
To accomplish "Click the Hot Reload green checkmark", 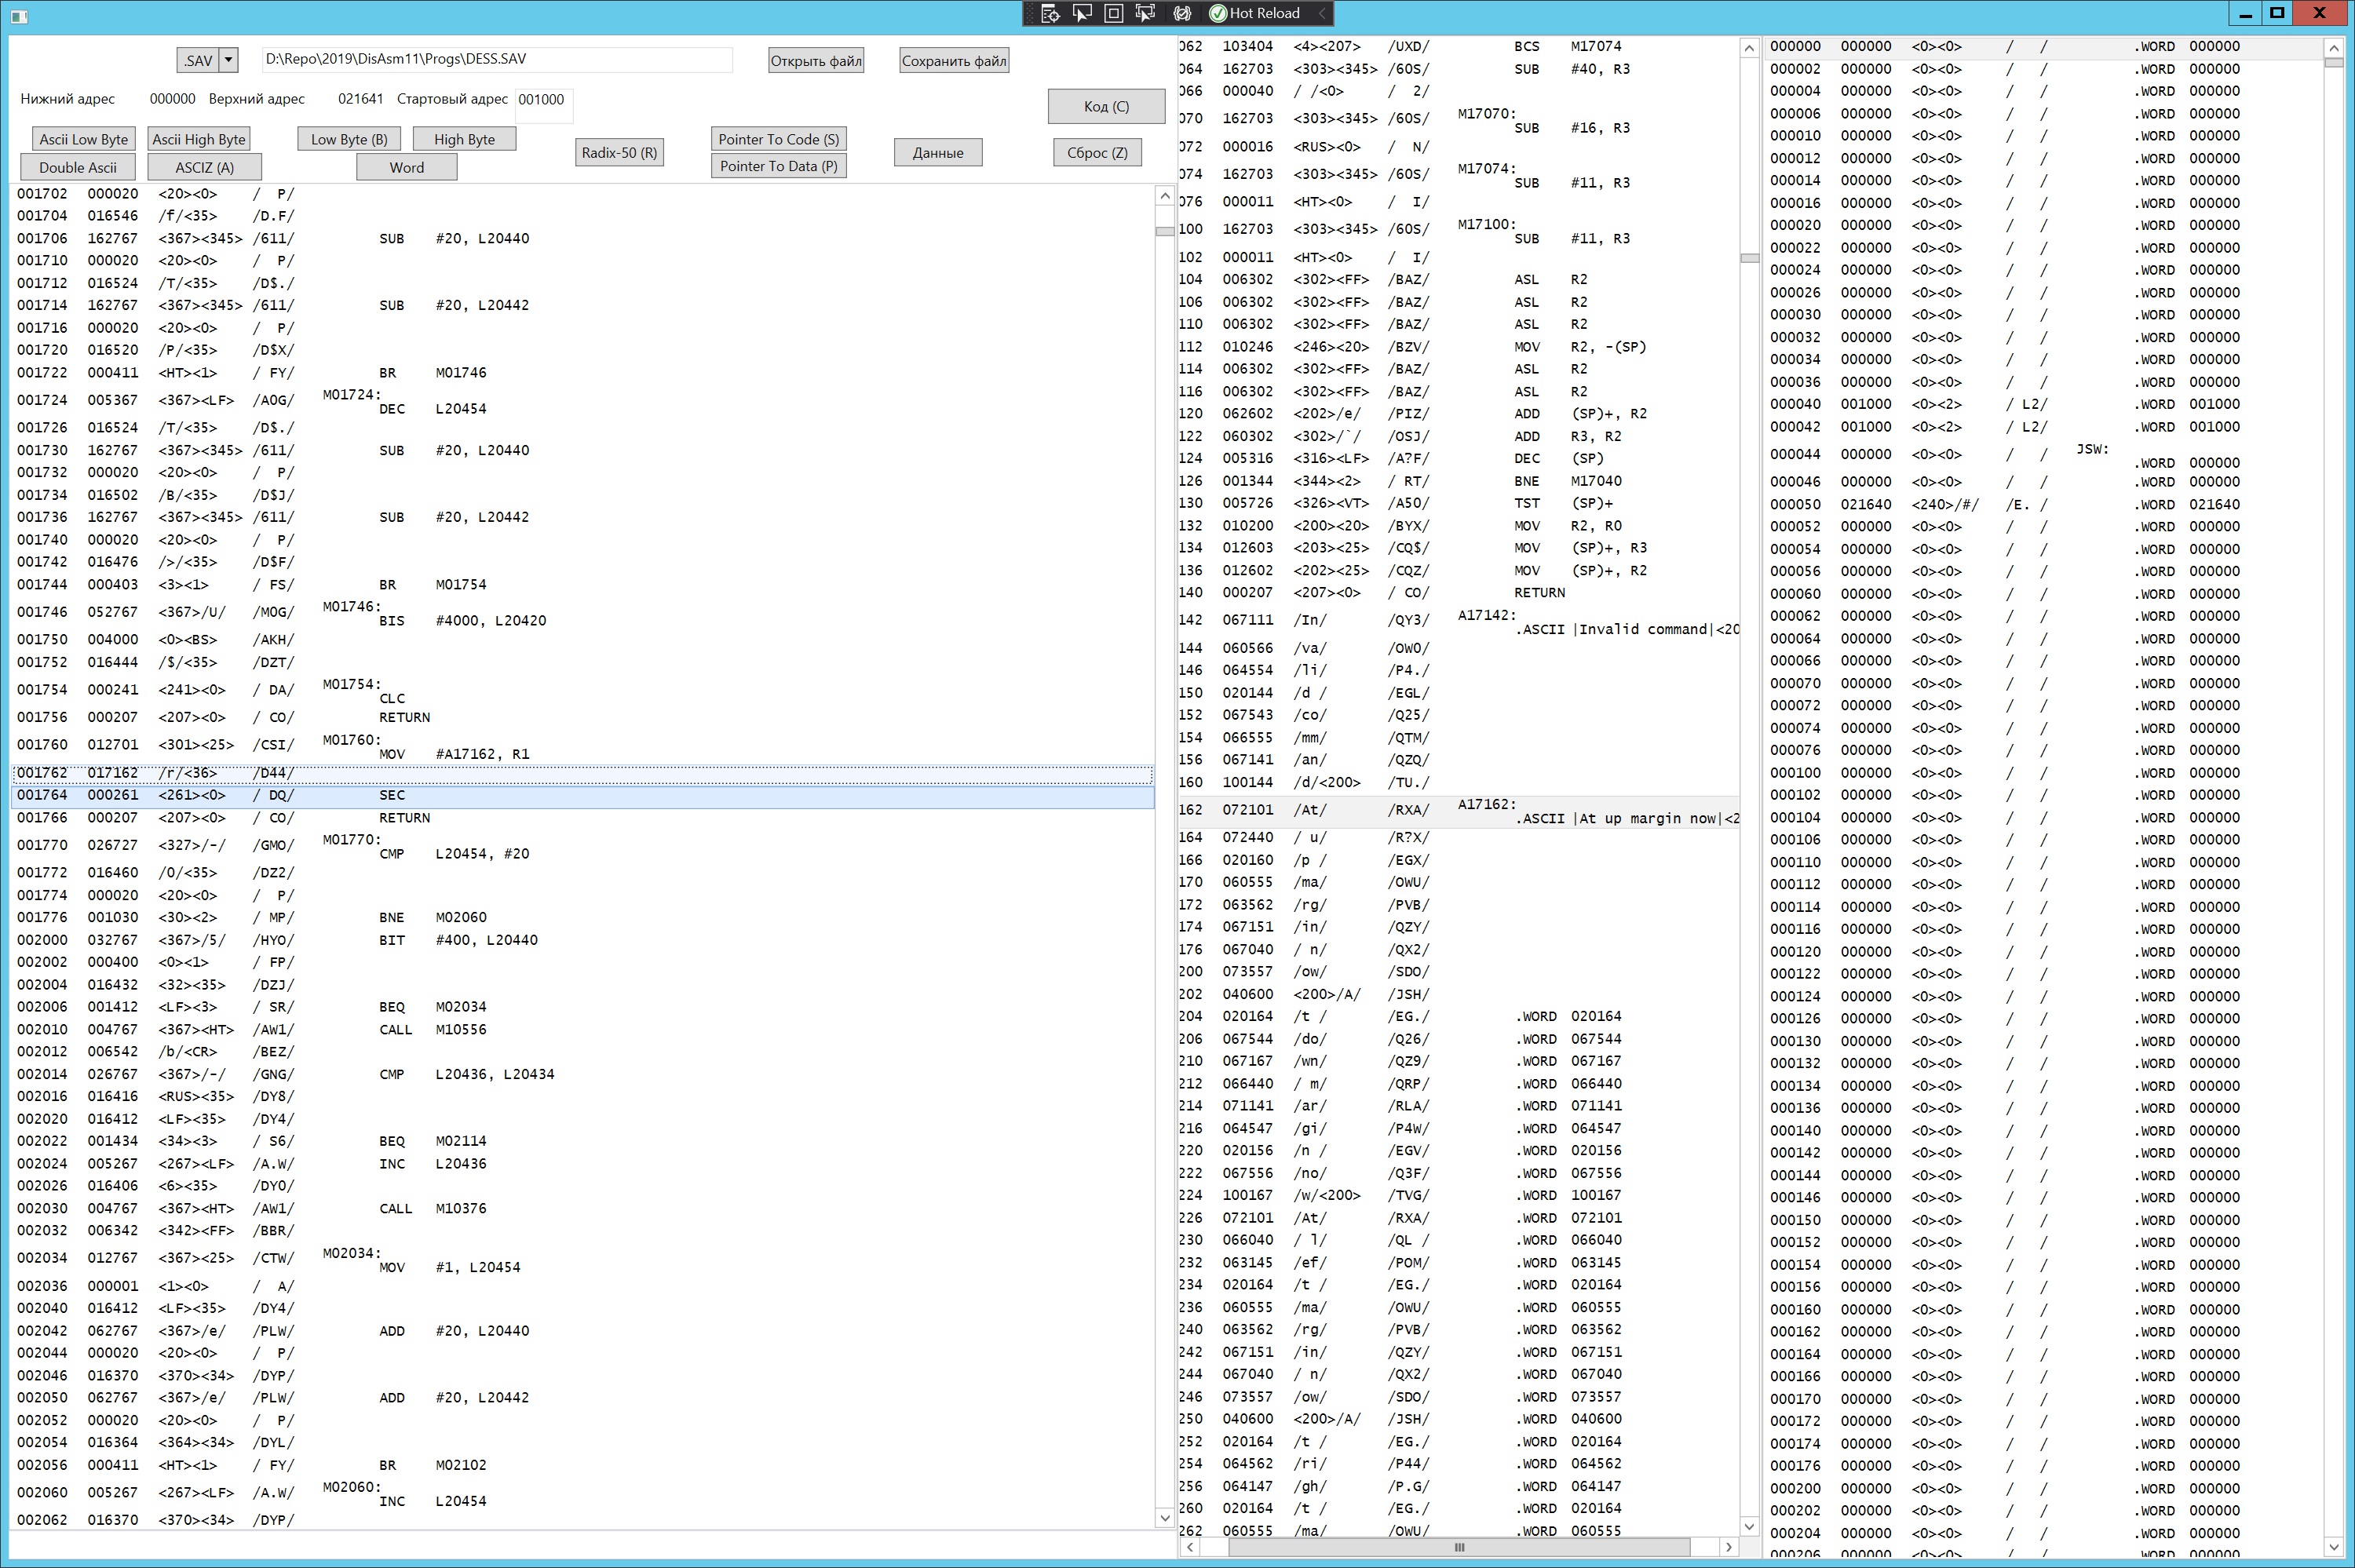I will point(1218,13).
